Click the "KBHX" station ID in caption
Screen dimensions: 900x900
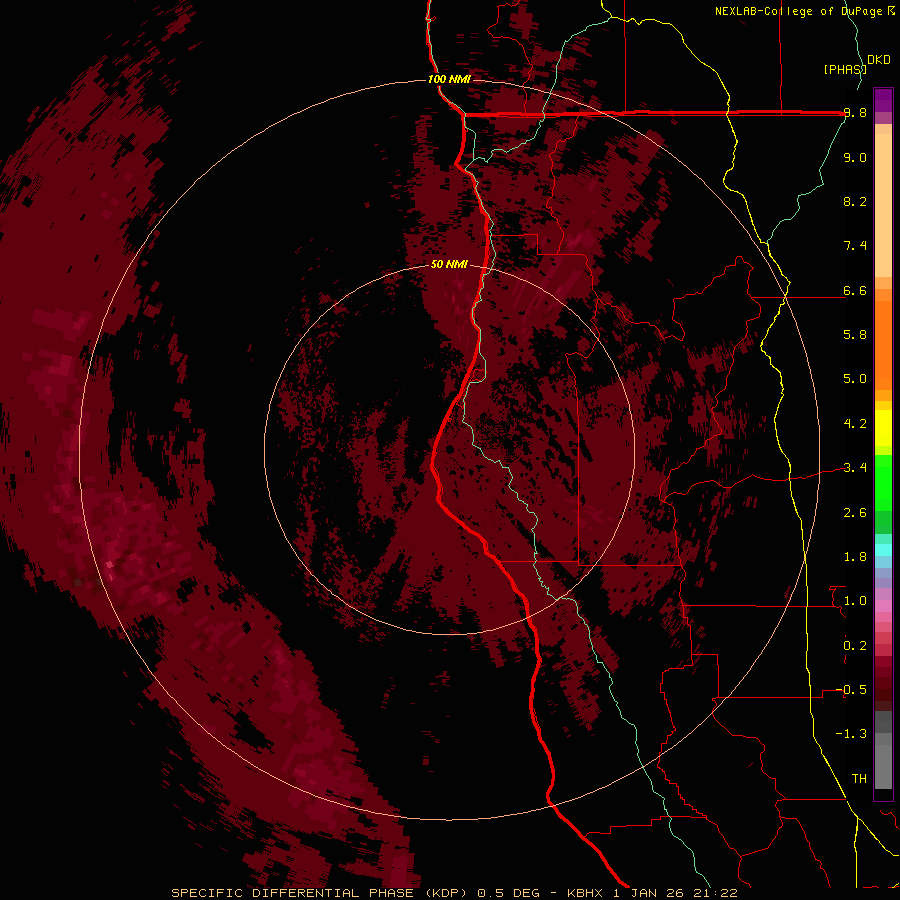[x=585, y=893]
